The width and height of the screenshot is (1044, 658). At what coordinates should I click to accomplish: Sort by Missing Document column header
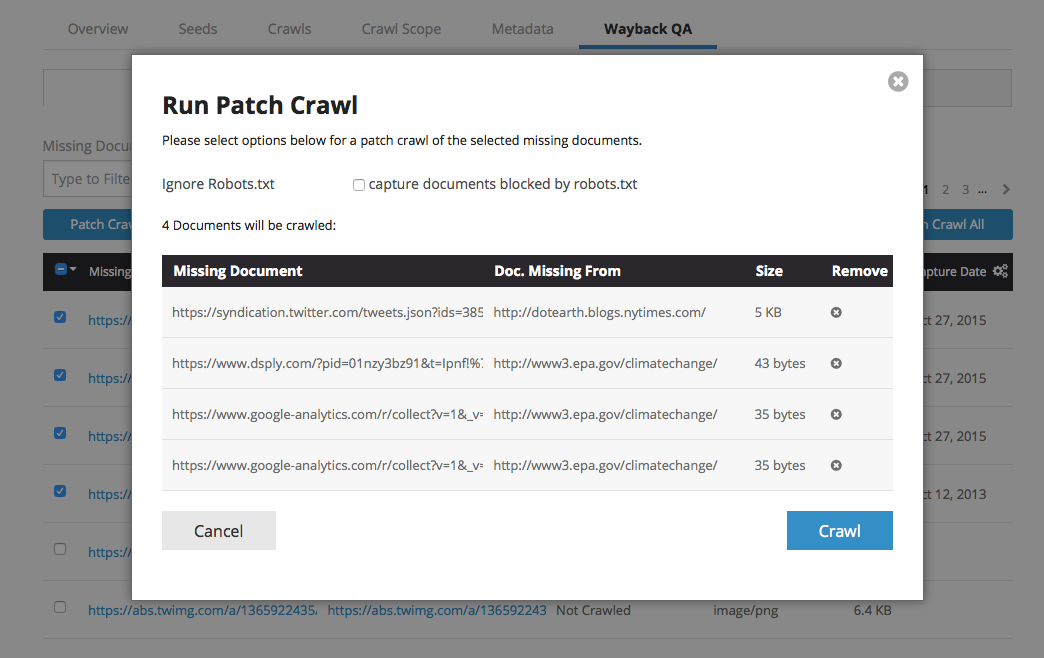[x=237, y=271]
